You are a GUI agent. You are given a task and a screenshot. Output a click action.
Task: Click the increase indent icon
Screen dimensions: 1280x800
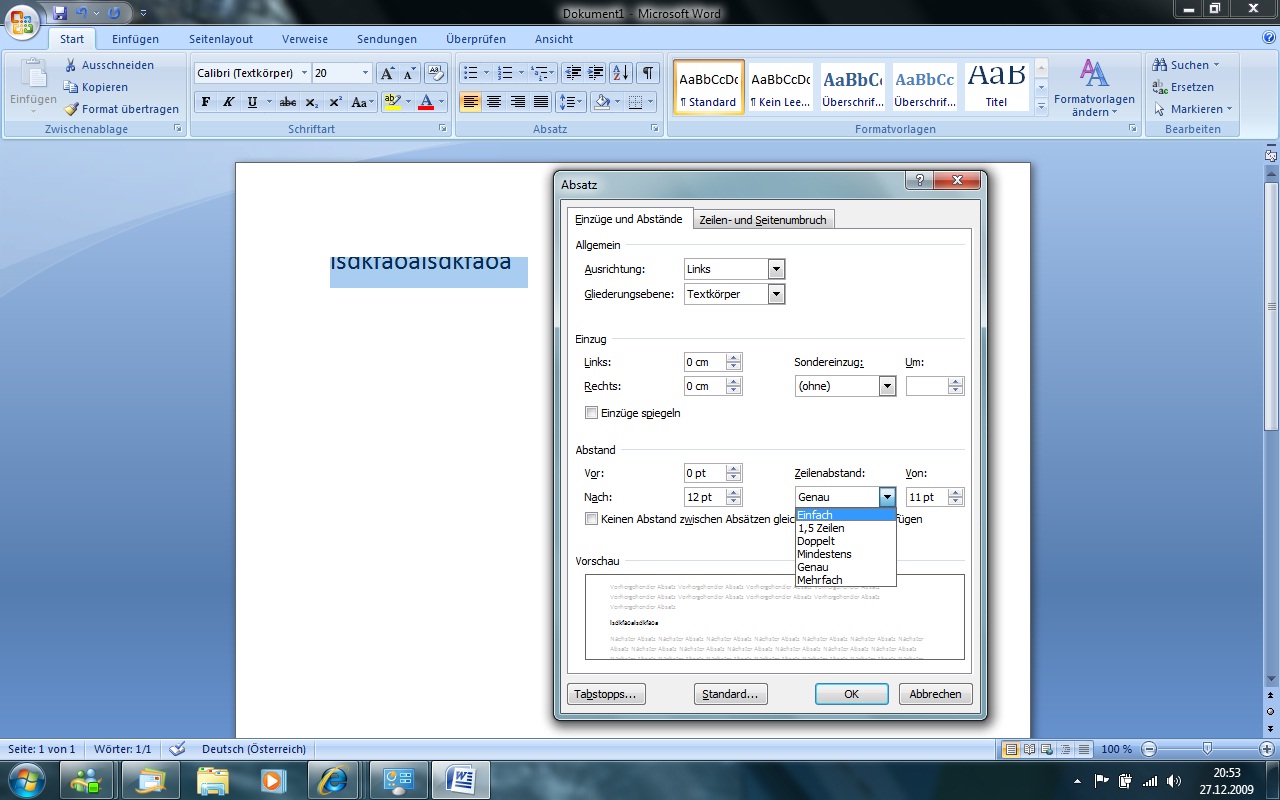[x=595, y=73]
